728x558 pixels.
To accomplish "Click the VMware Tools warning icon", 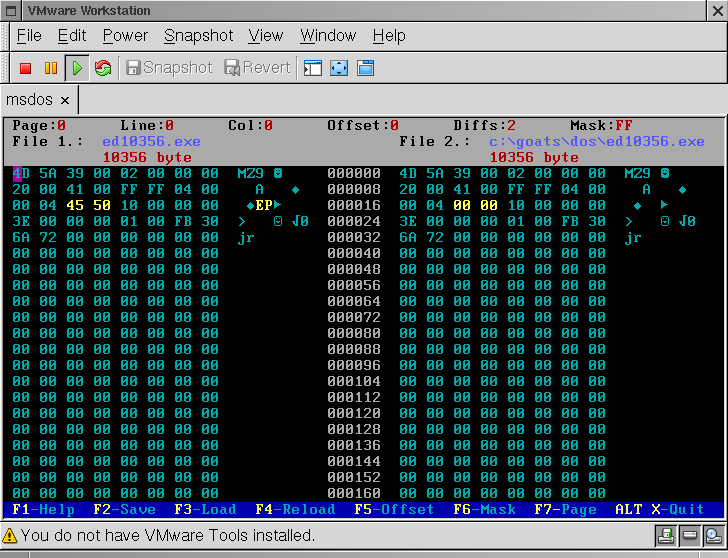I will pos(9,536).
